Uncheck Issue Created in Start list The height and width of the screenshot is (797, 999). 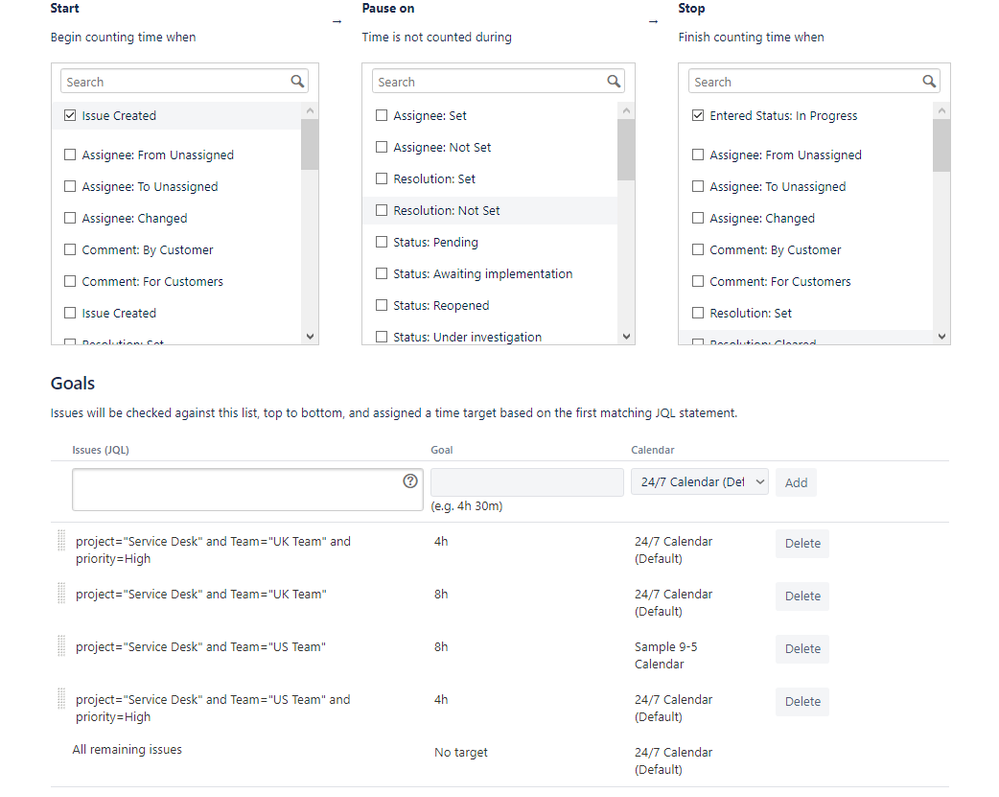coord(70,116)
